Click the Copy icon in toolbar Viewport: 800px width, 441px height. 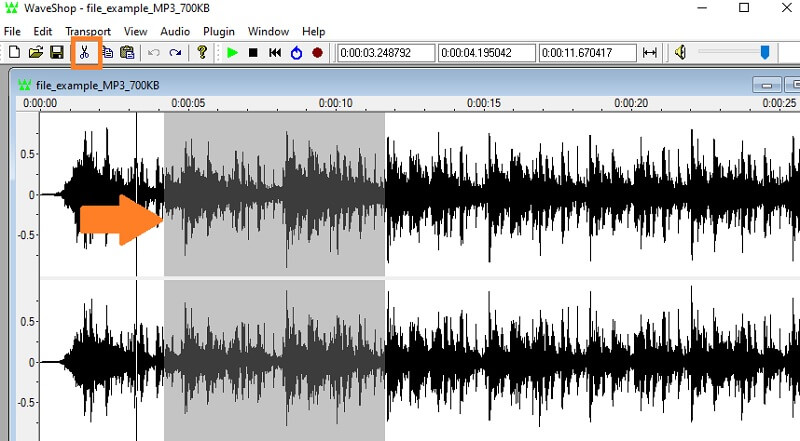tap(107, 52)
